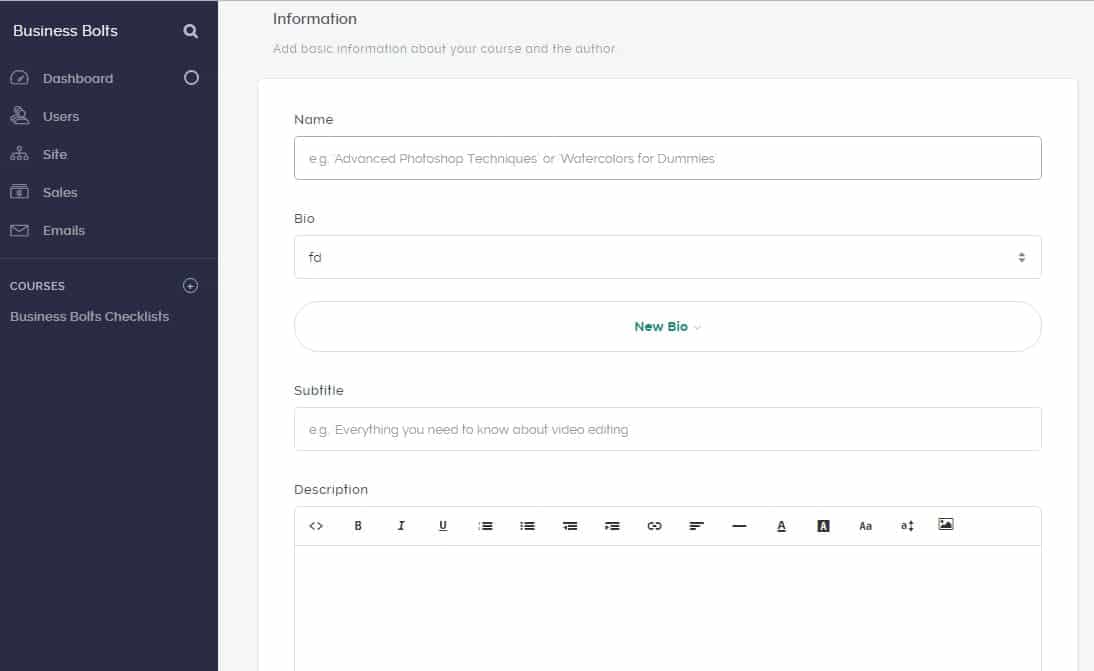1094x671 pixels.
Task: Apply underline formatting in the description toolbar
Action: 443,526
